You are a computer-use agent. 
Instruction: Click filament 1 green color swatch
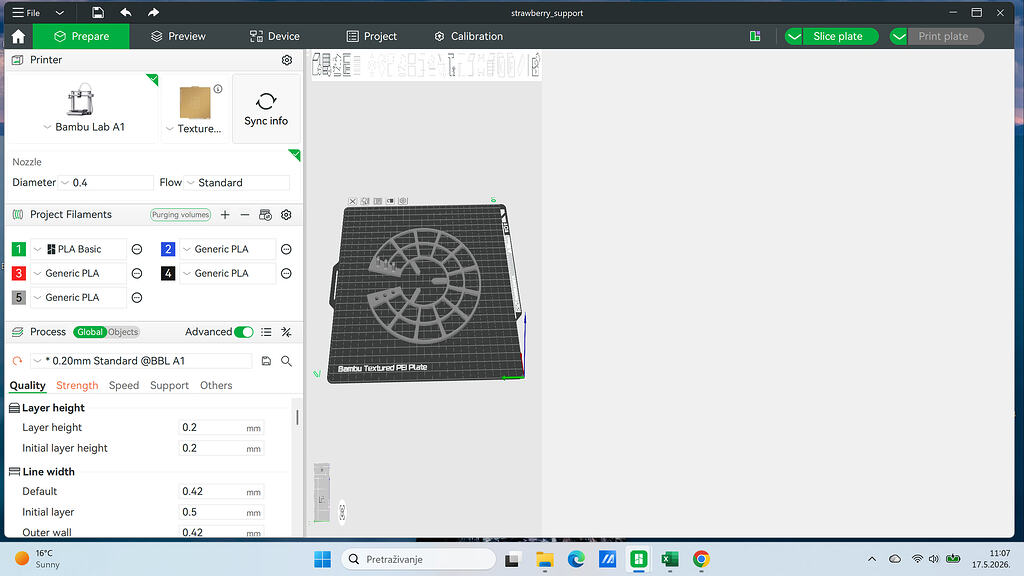19,249
